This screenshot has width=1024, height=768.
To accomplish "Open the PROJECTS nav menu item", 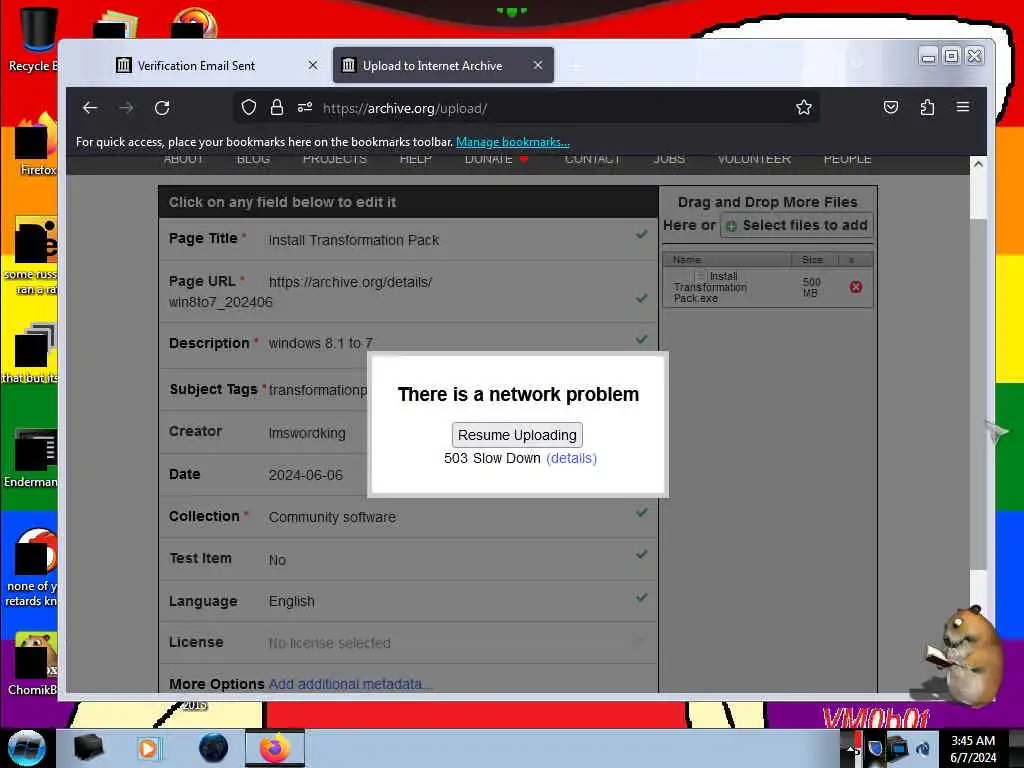I will (x=334, y=159).
